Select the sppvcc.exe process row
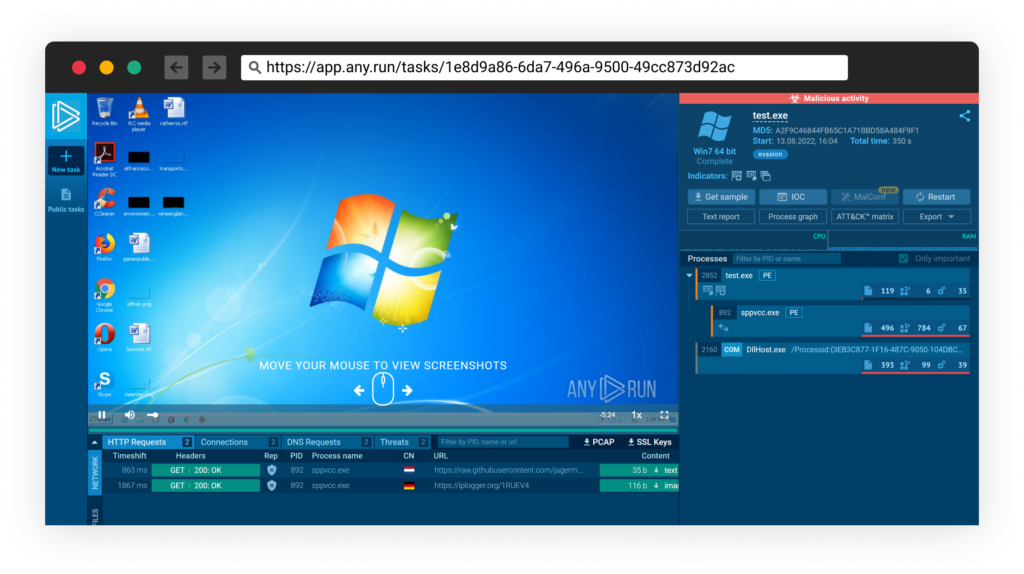 click(841, 320)
